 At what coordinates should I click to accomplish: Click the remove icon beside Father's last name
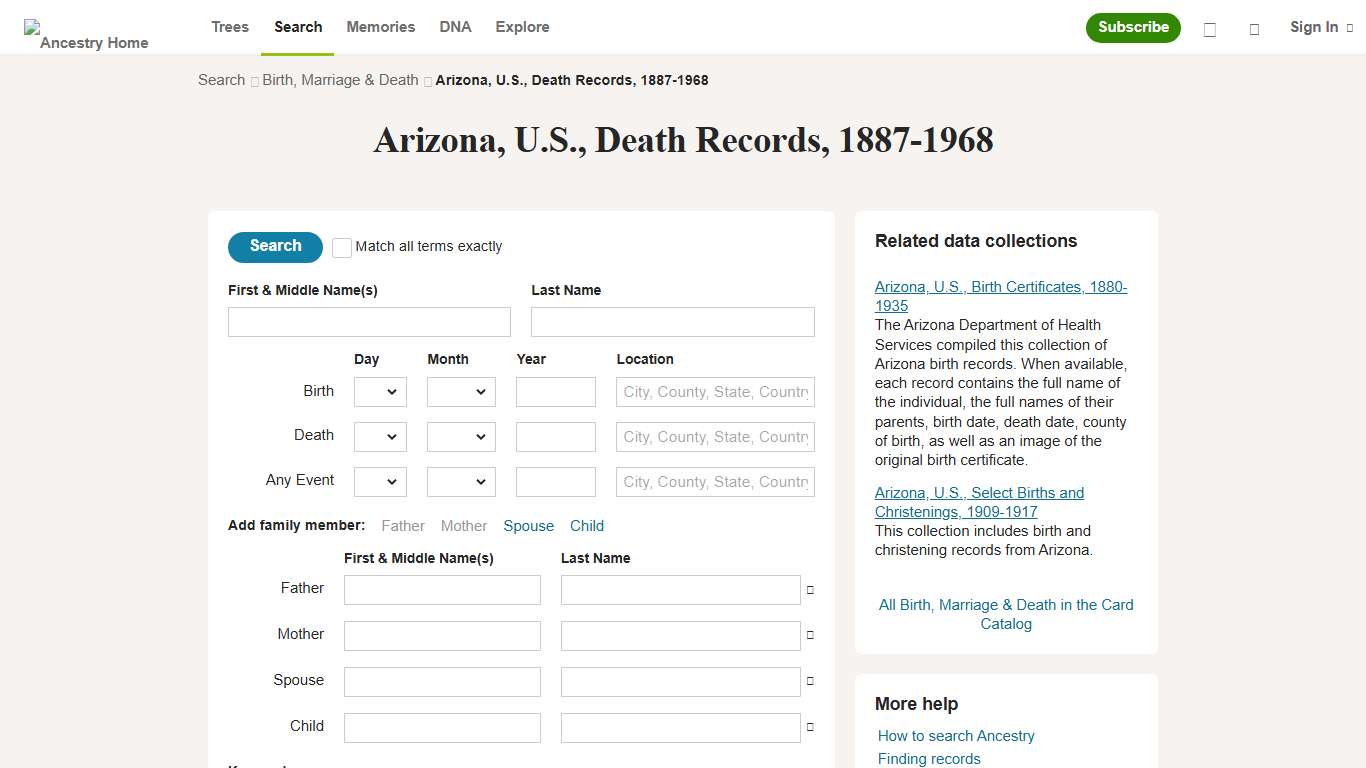tap(812, 590)
